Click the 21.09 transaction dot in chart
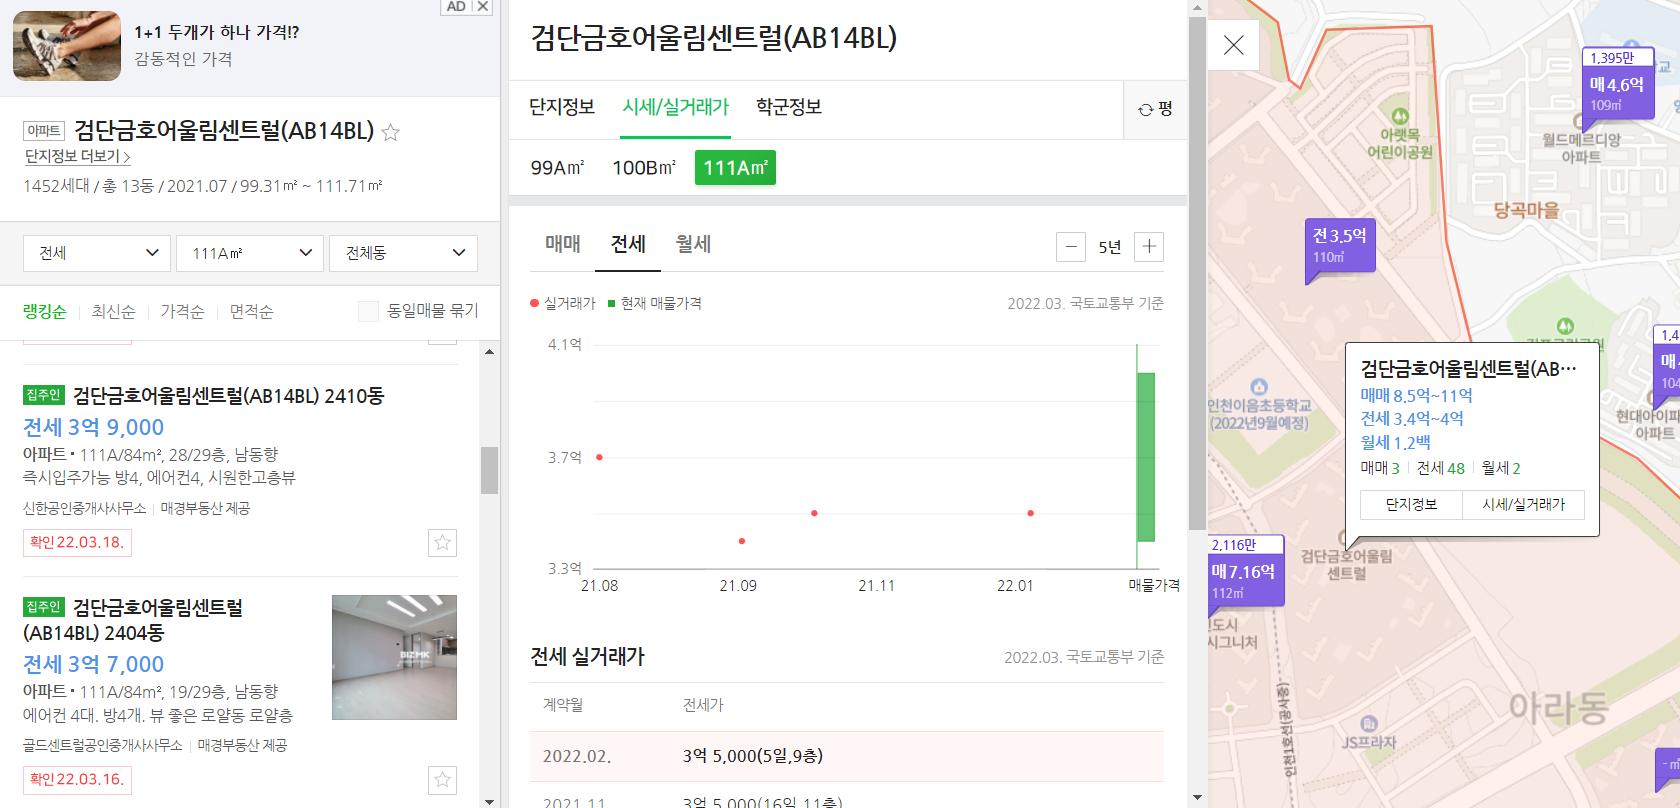 tap(742, 541)
